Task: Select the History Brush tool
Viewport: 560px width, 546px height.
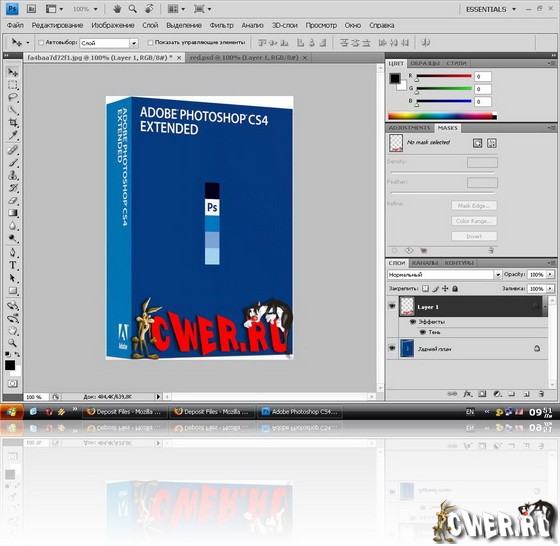Action: [12, 188]
